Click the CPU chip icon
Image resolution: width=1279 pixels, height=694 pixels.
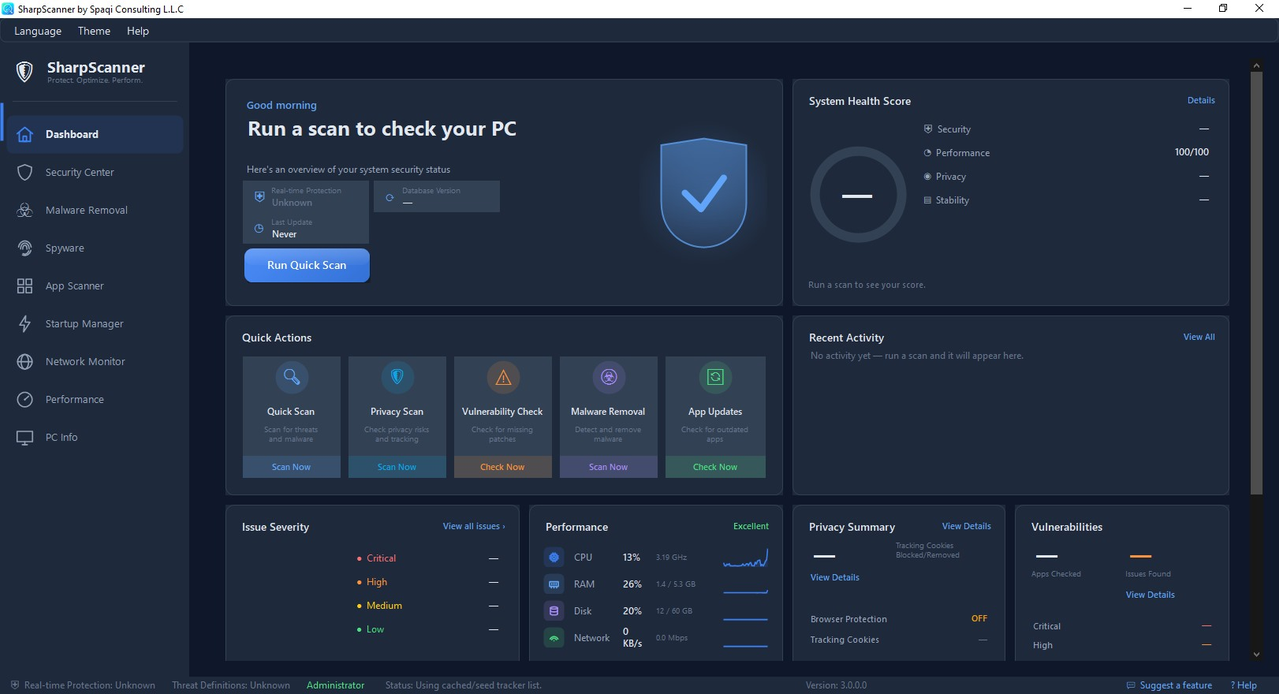554,557
